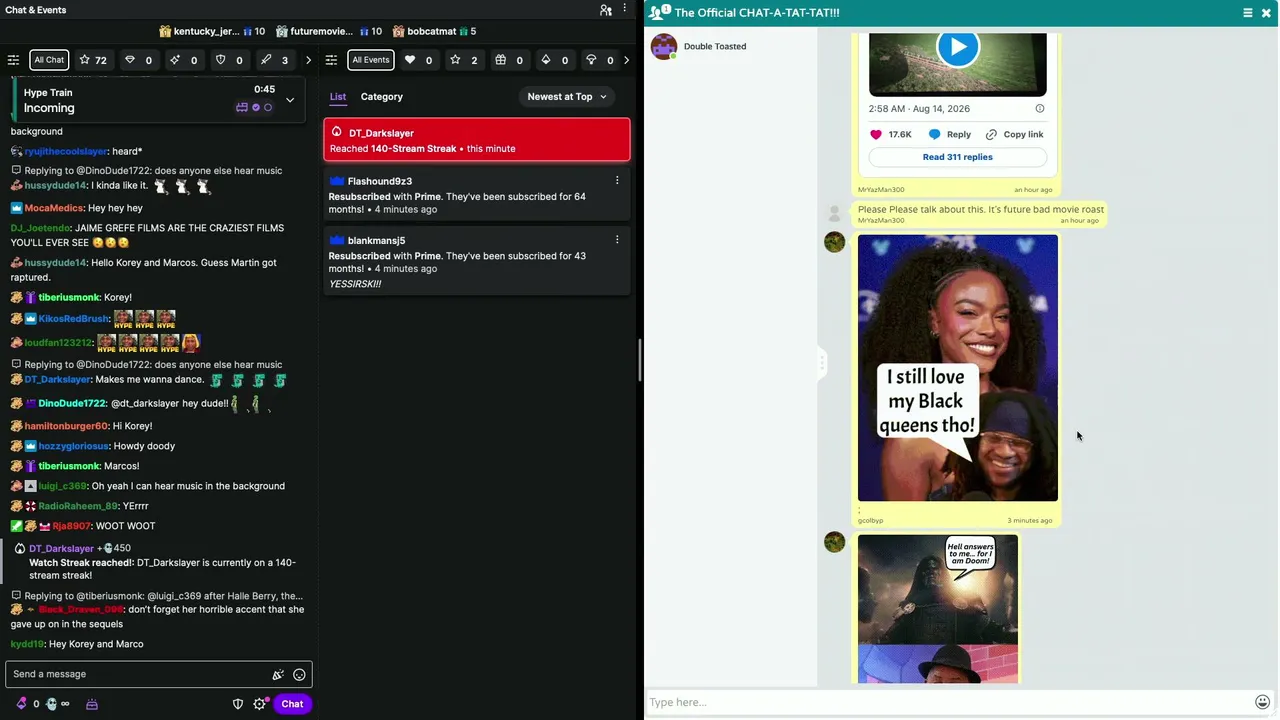This screenshot has height=720, width=1280.
Task: Open chat filter settings icon beside All Chat
Action: click(x=13, y=60)
